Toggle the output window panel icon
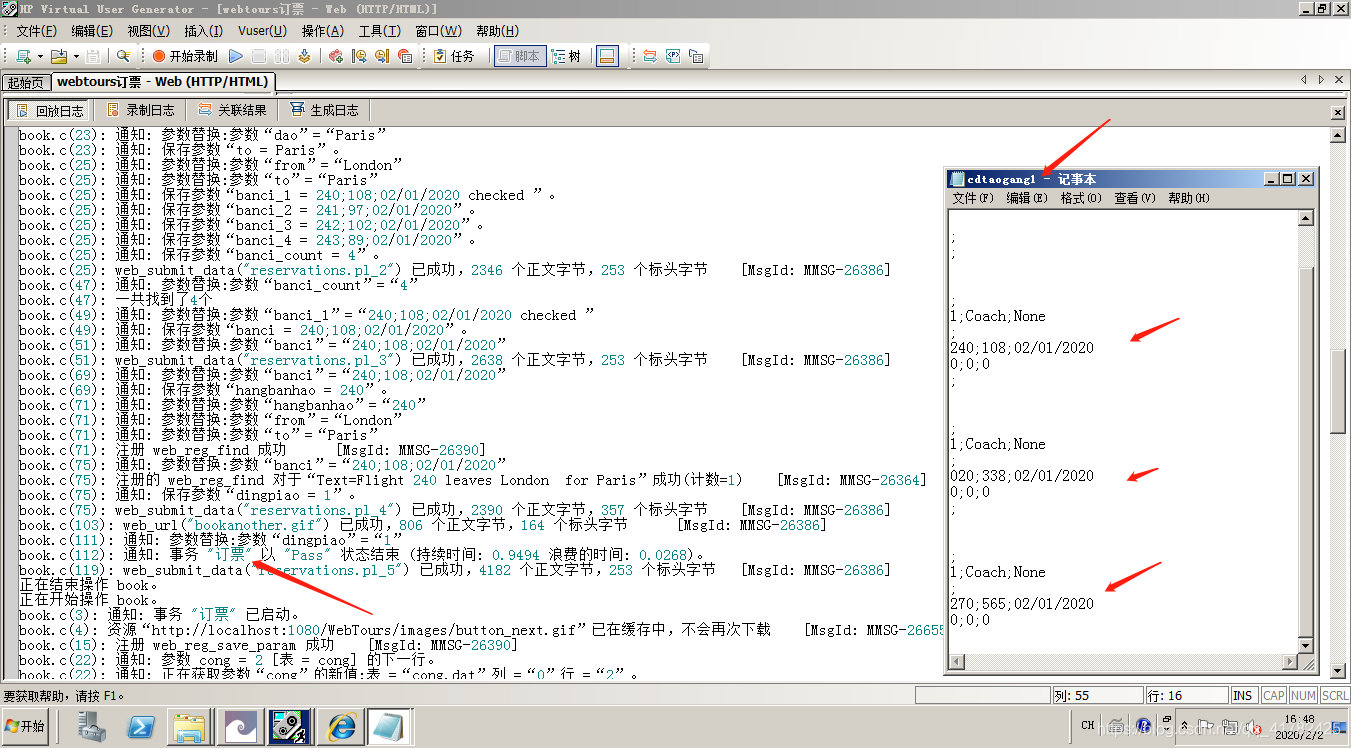 (x=607, y=57)
